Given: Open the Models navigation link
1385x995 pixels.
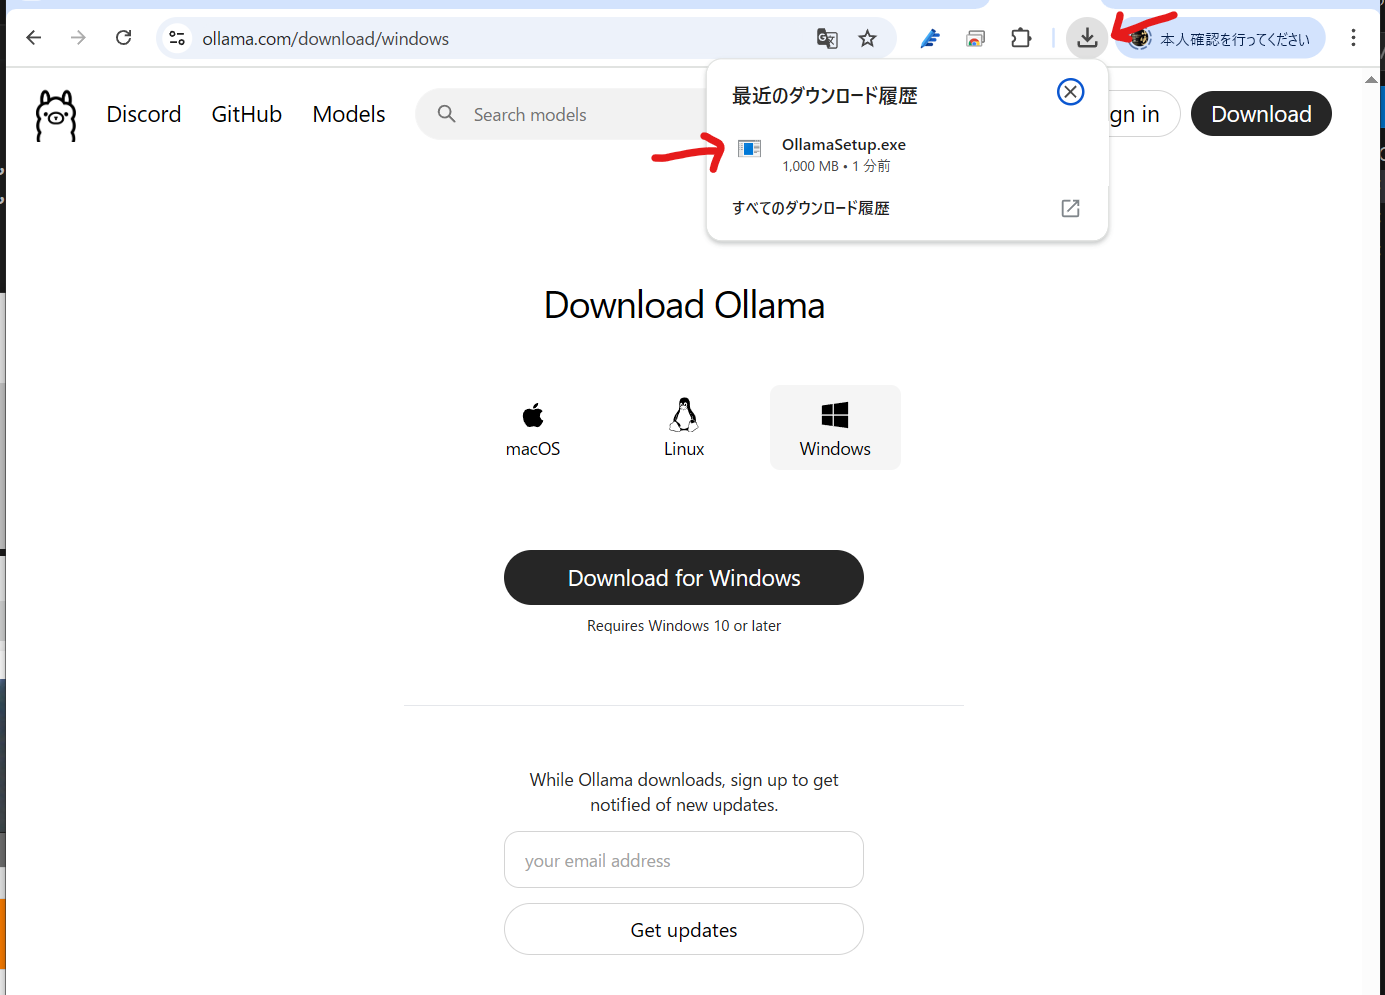Looking at the screenshot, I should 349,114.
